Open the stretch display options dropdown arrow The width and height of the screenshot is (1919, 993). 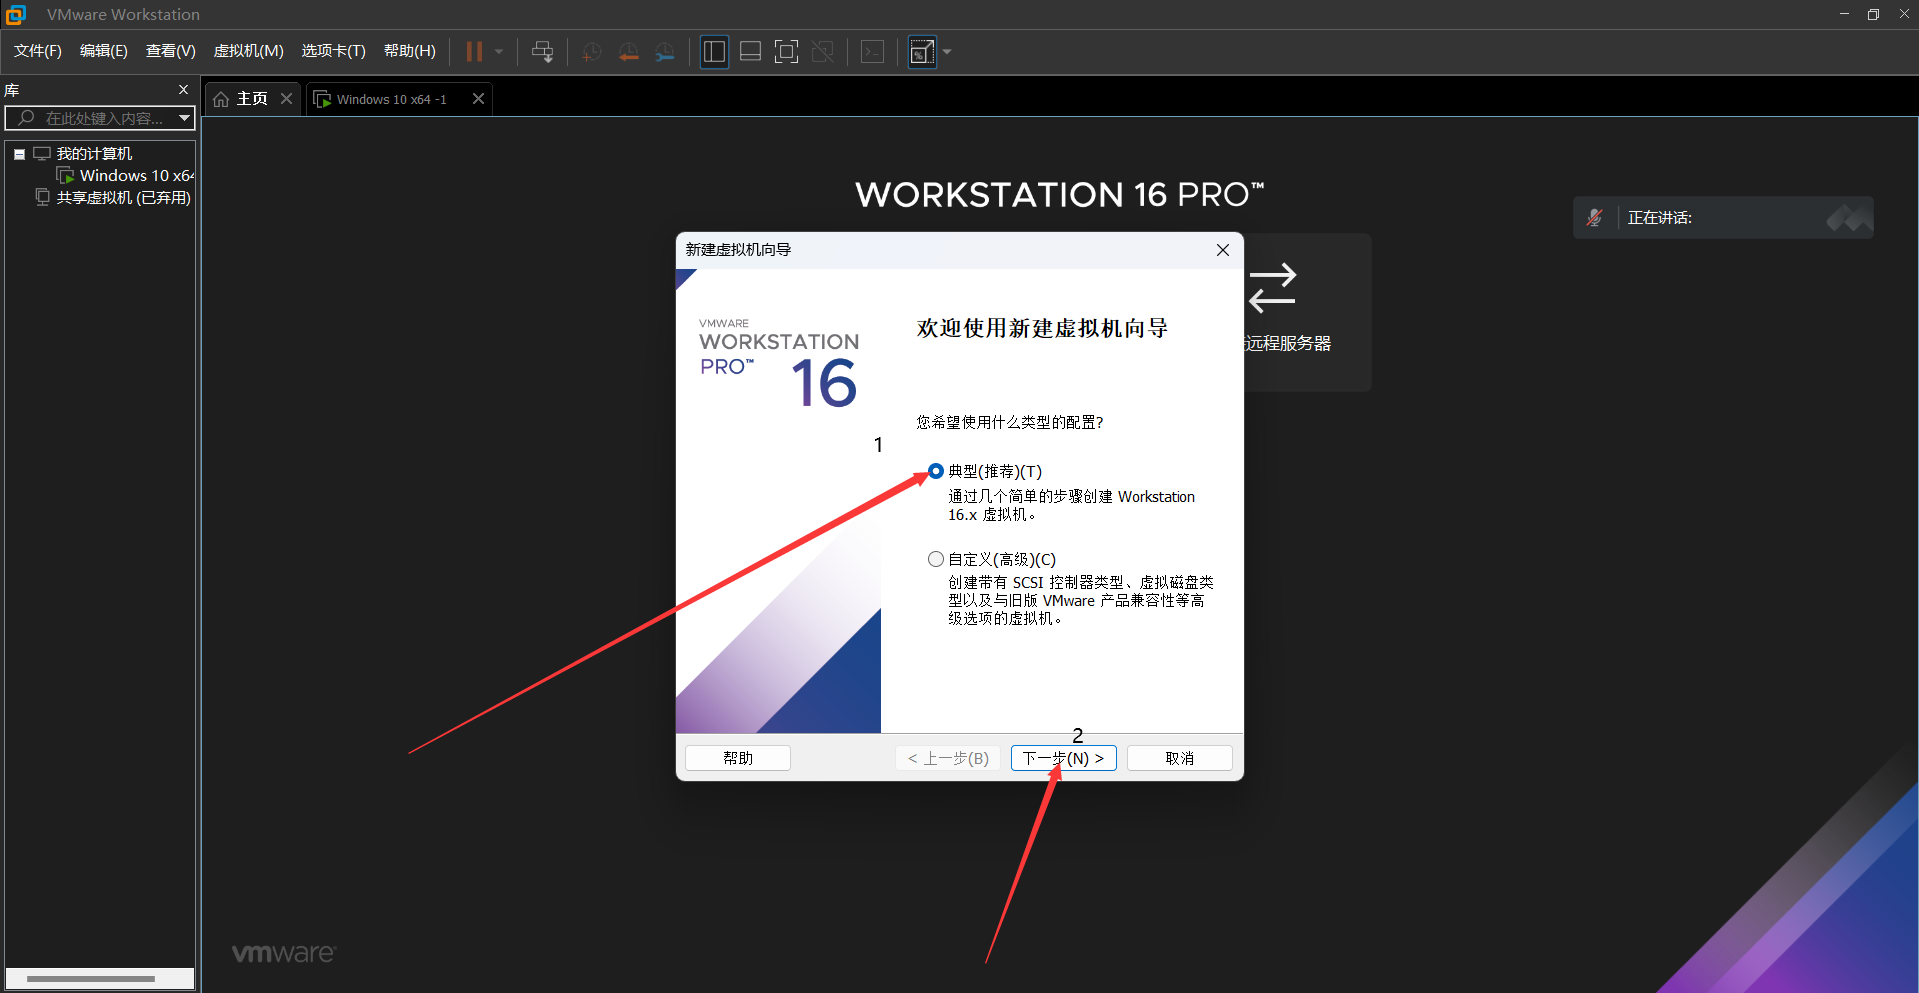[x=947, y=52]
